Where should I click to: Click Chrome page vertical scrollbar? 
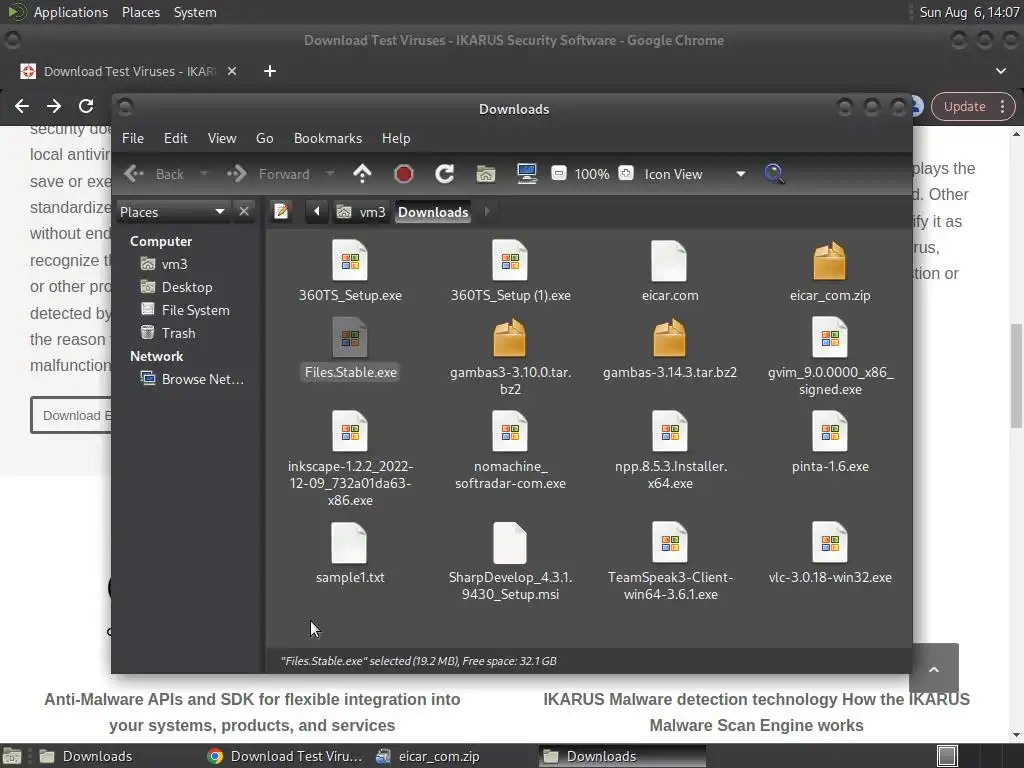pos(1016,376)
